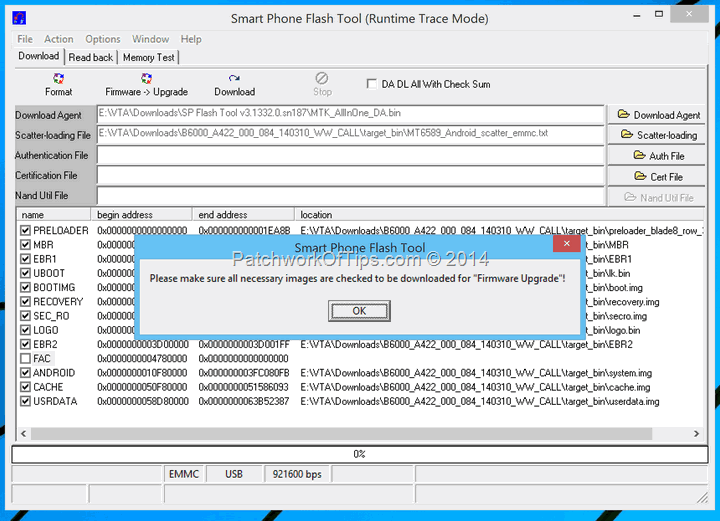The width and height of the screenshot is (720, 521).
Task: Uncheck the RECOVERY image checkbox
Action: point(25,302)
